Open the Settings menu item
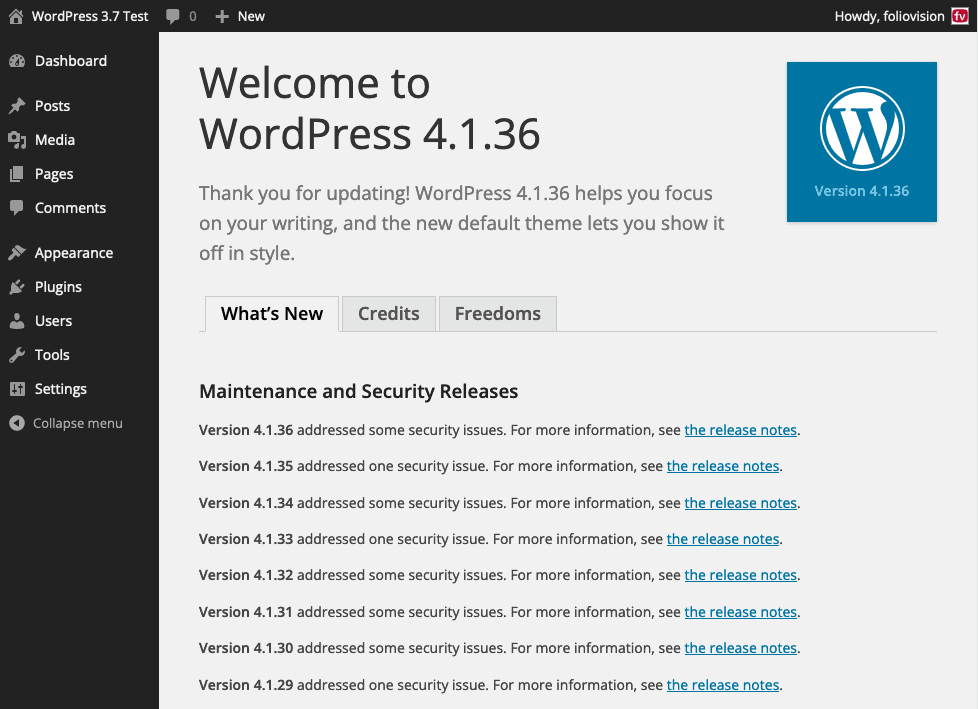This screenshot has width=978, height=709. 79,389
